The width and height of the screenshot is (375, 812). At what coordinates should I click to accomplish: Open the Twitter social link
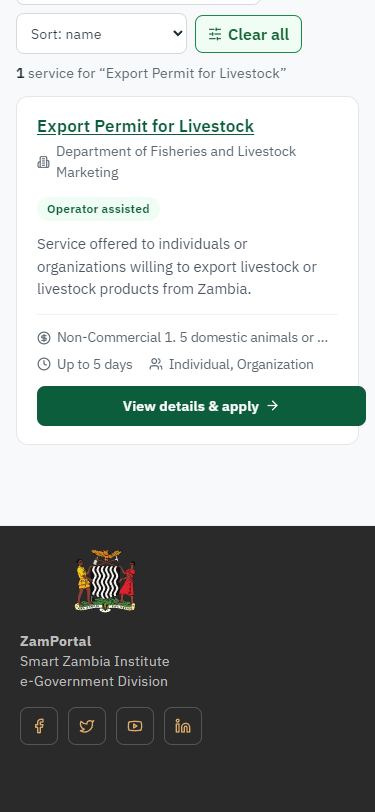pyautogui.click(x=87, y=726)
